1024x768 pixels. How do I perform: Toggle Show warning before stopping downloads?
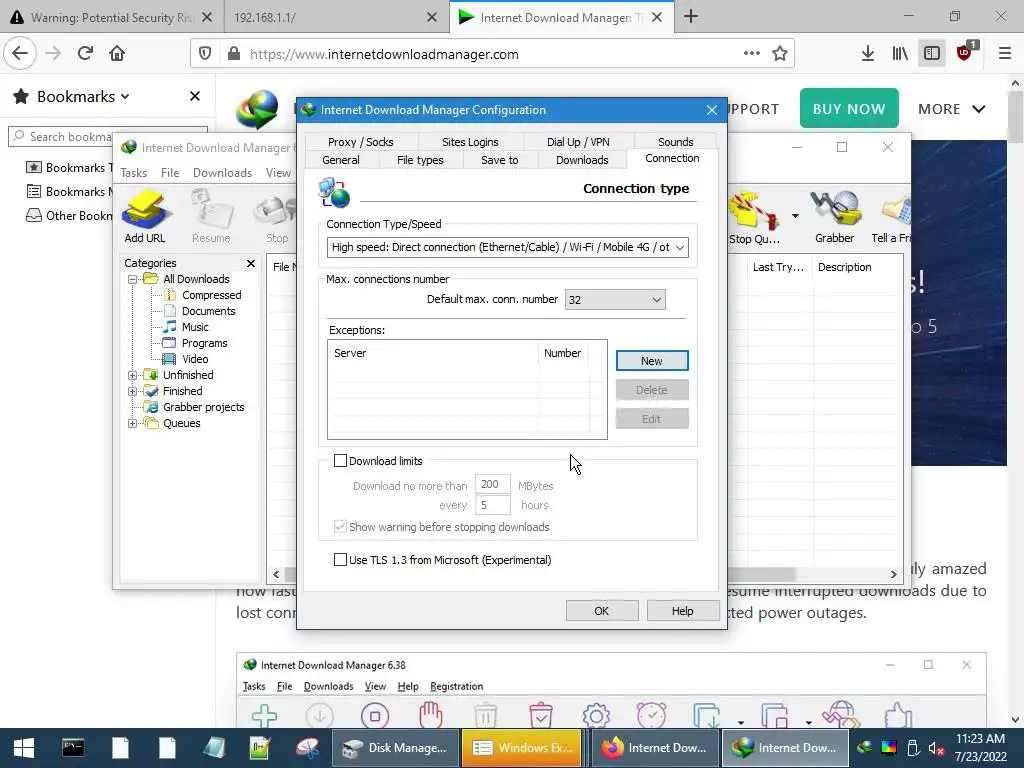click(340, 526)
